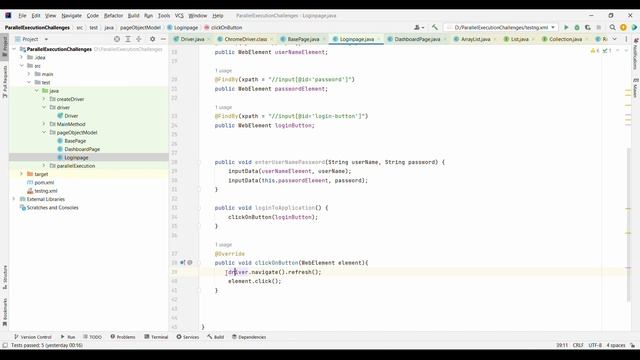640x360 pixels.
Task: Expand the target folder
Action: point(22,174)
